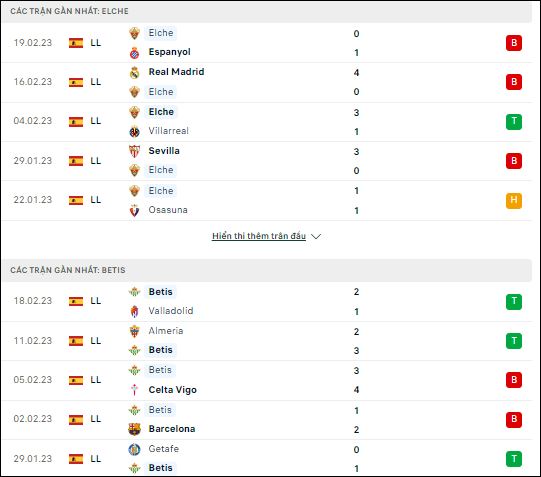
Task: Click the Almeria club crest icon
Action: 134,331
